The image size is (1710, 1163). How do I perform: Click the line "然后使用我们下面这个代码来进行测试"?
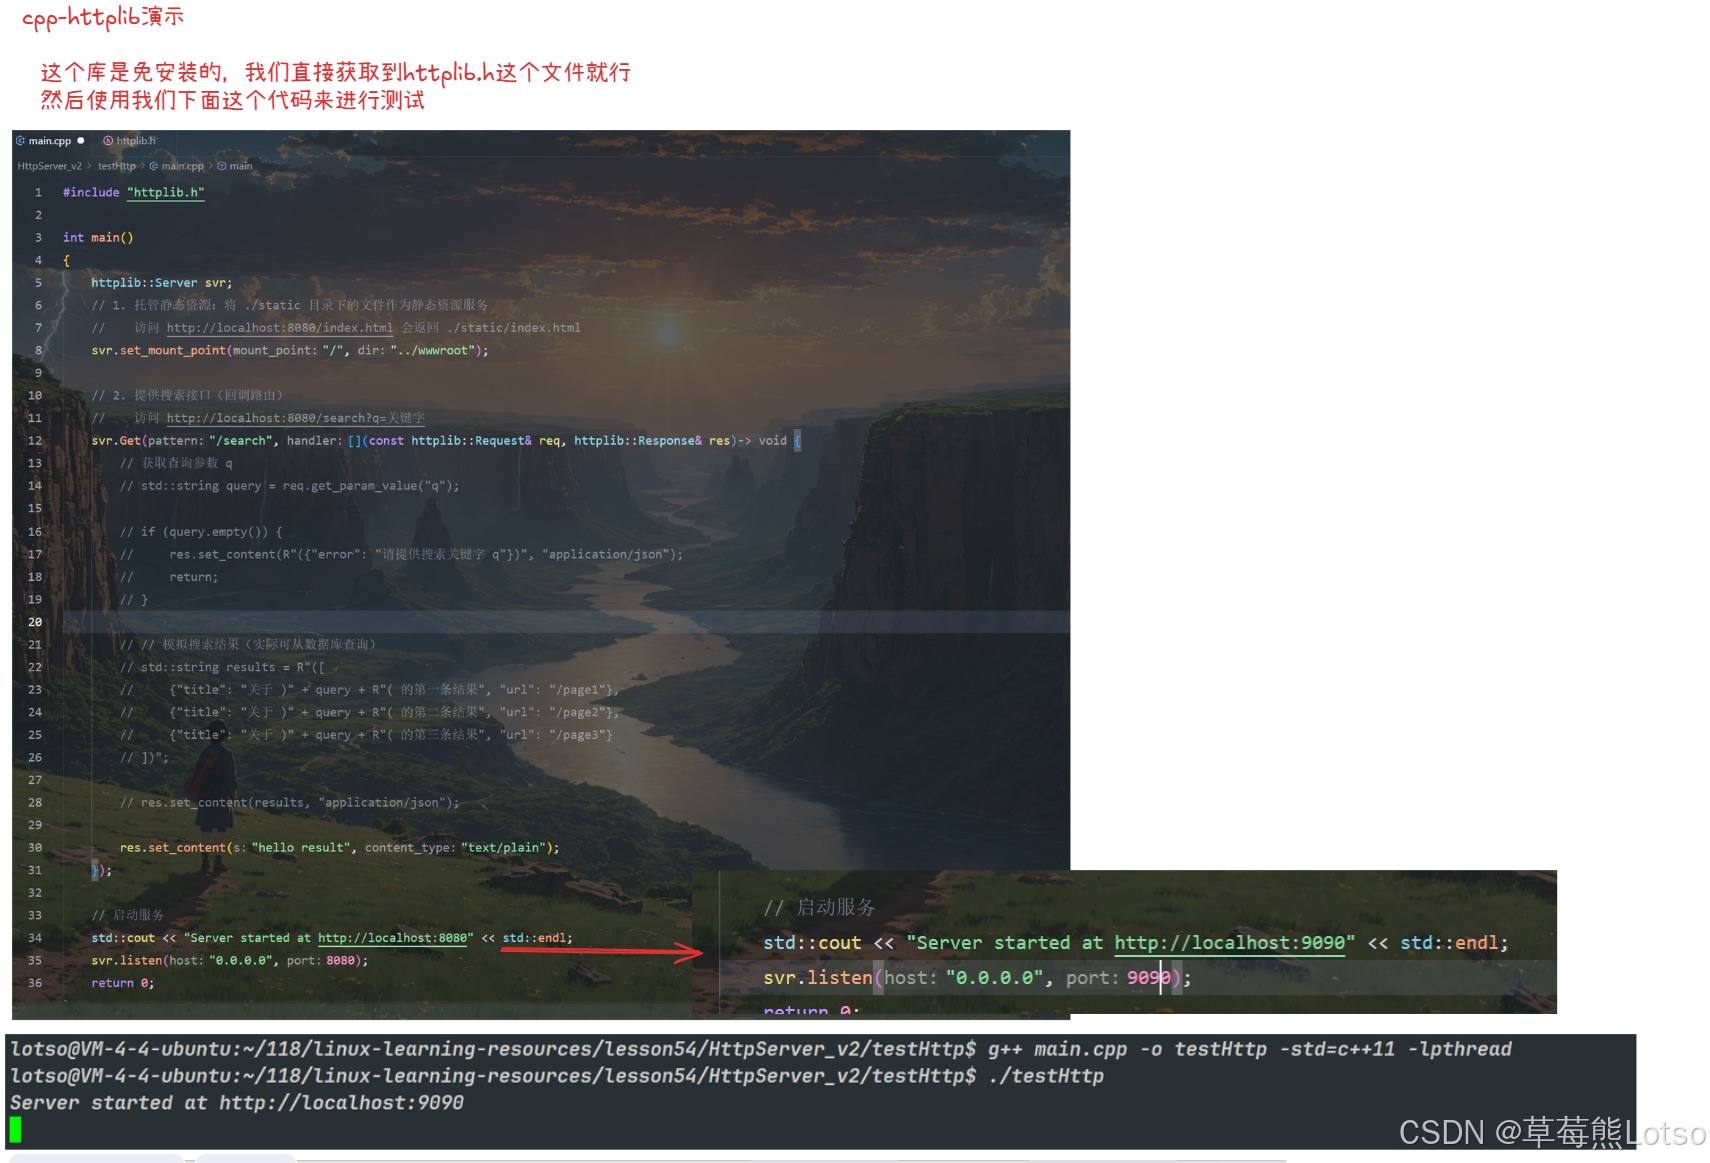tap(232, 100)
